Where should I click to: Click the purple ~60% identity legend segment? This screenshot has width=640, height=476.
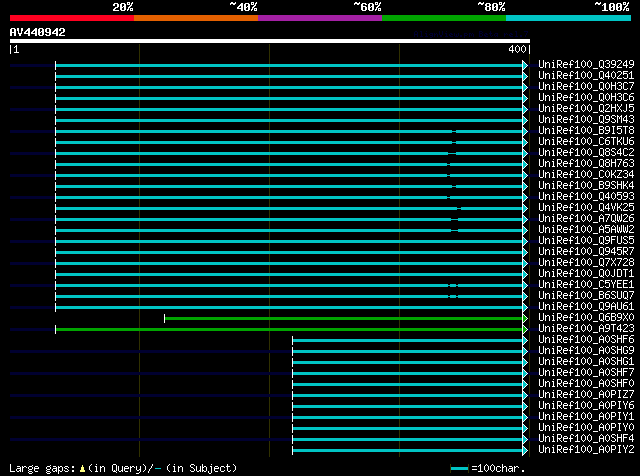coord(320,18)
